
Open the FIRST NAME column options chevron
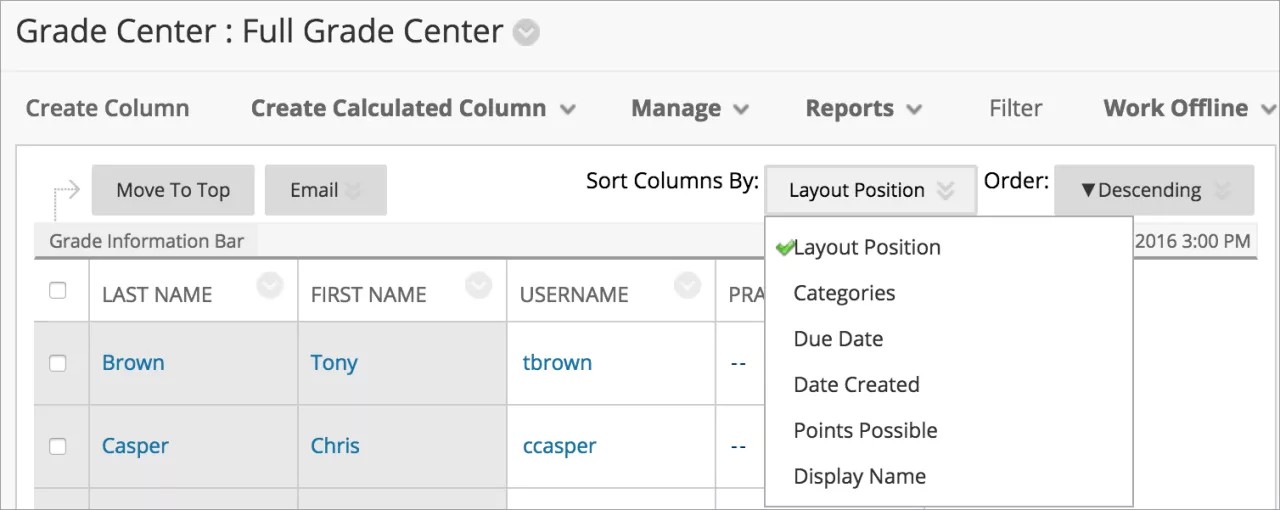tap(479, 286)
